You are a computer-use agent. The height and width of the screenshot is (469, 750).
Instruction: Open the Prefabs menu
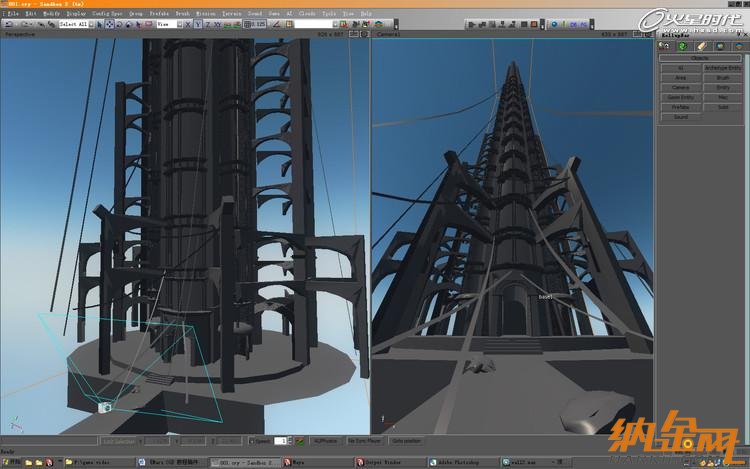[158, 13]
